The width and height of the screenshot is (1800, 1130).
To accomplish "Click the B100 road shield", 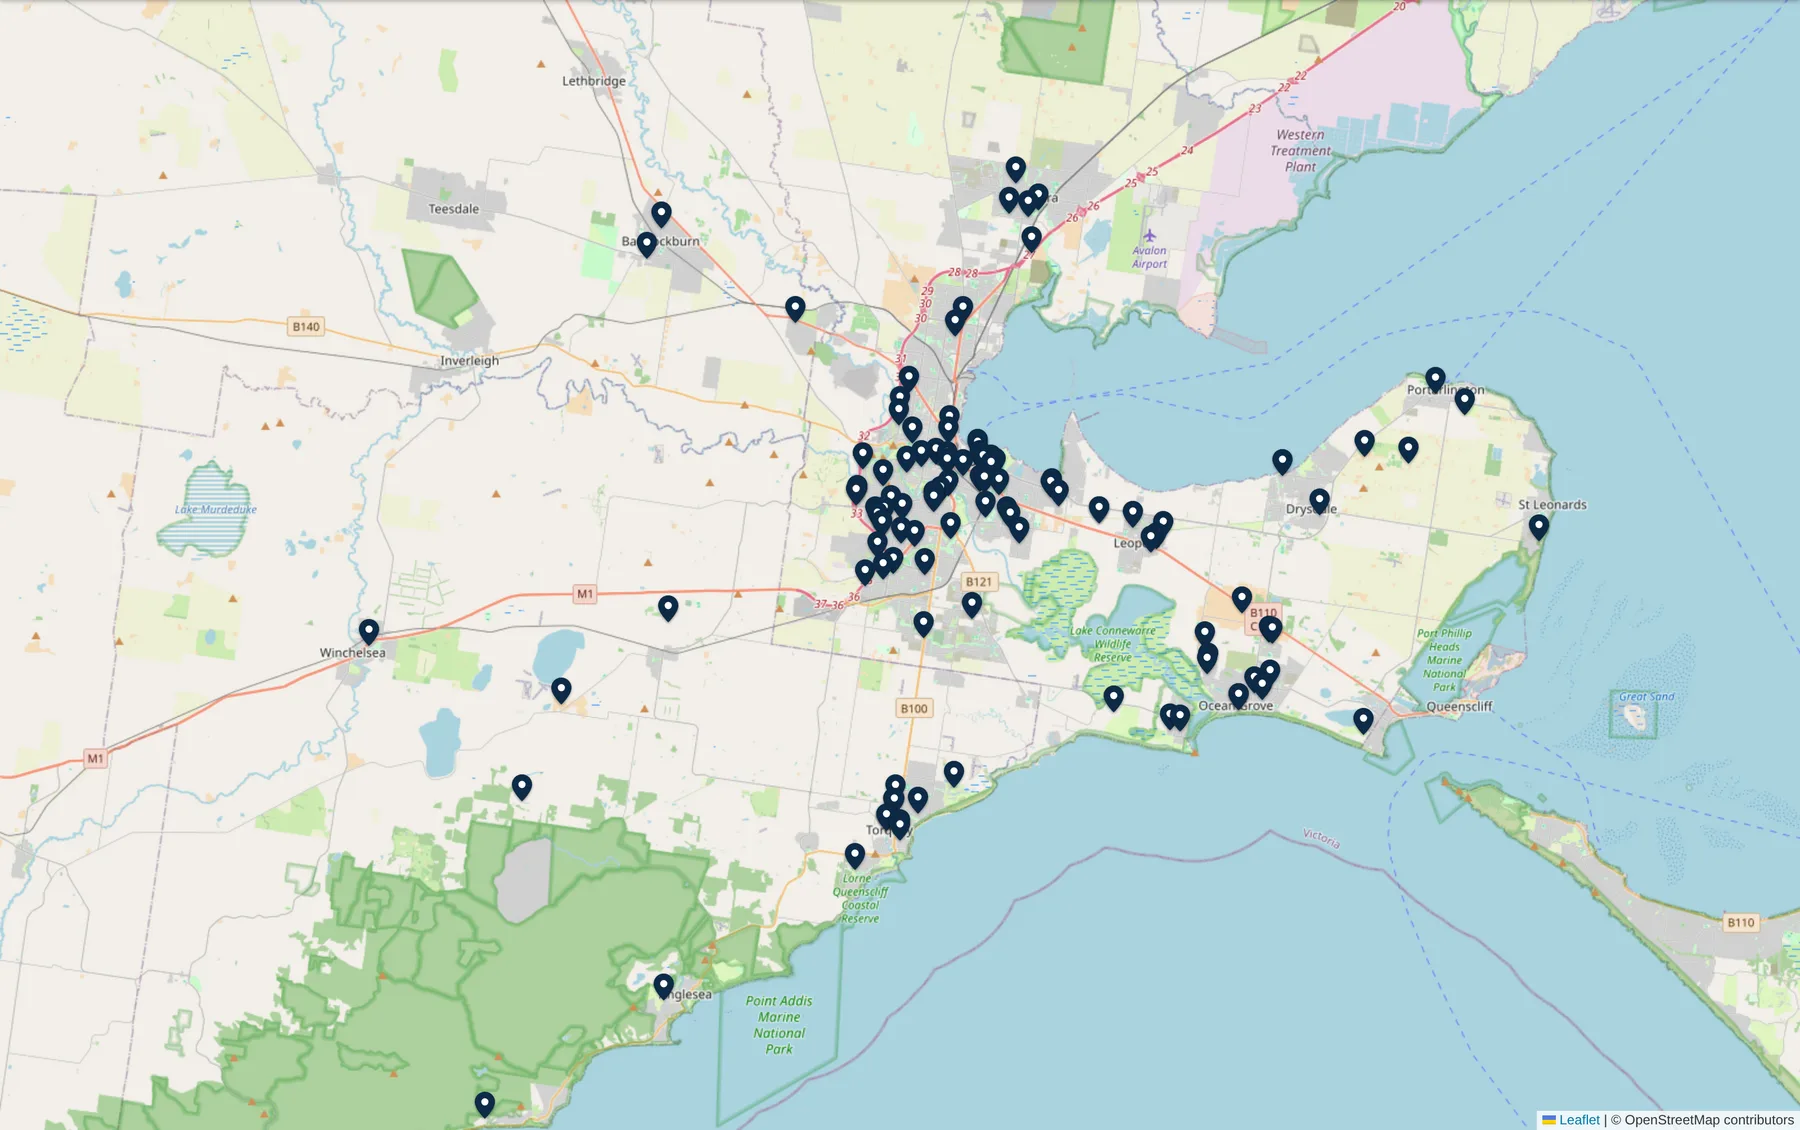I will (914, 708).
